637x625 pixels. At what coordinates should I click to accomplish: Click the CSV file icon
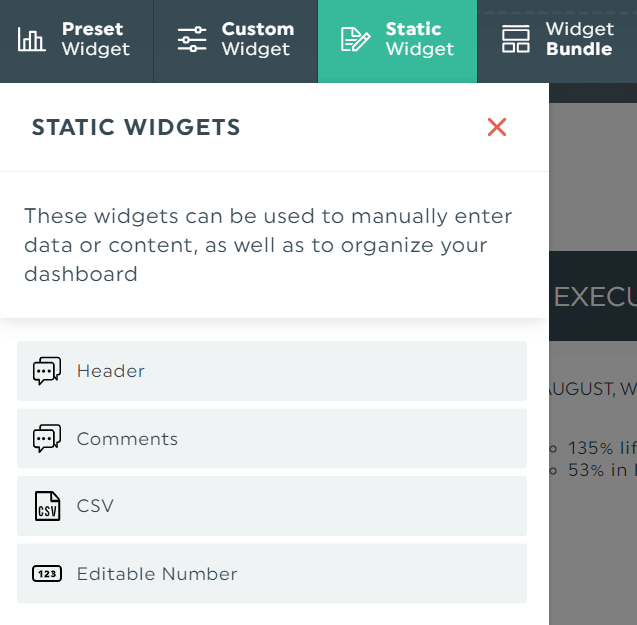pos(47,506)
